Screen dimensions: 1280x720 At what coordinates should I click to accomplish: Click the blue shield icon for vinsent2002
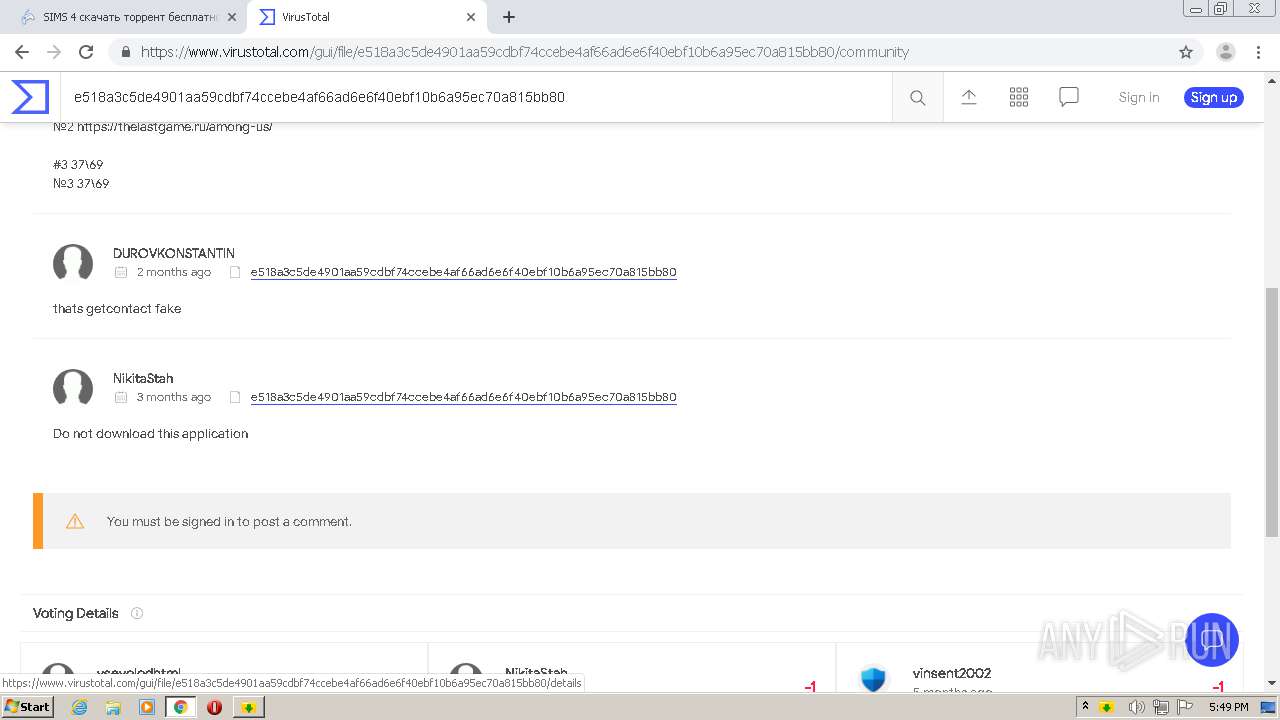(873, 679)
